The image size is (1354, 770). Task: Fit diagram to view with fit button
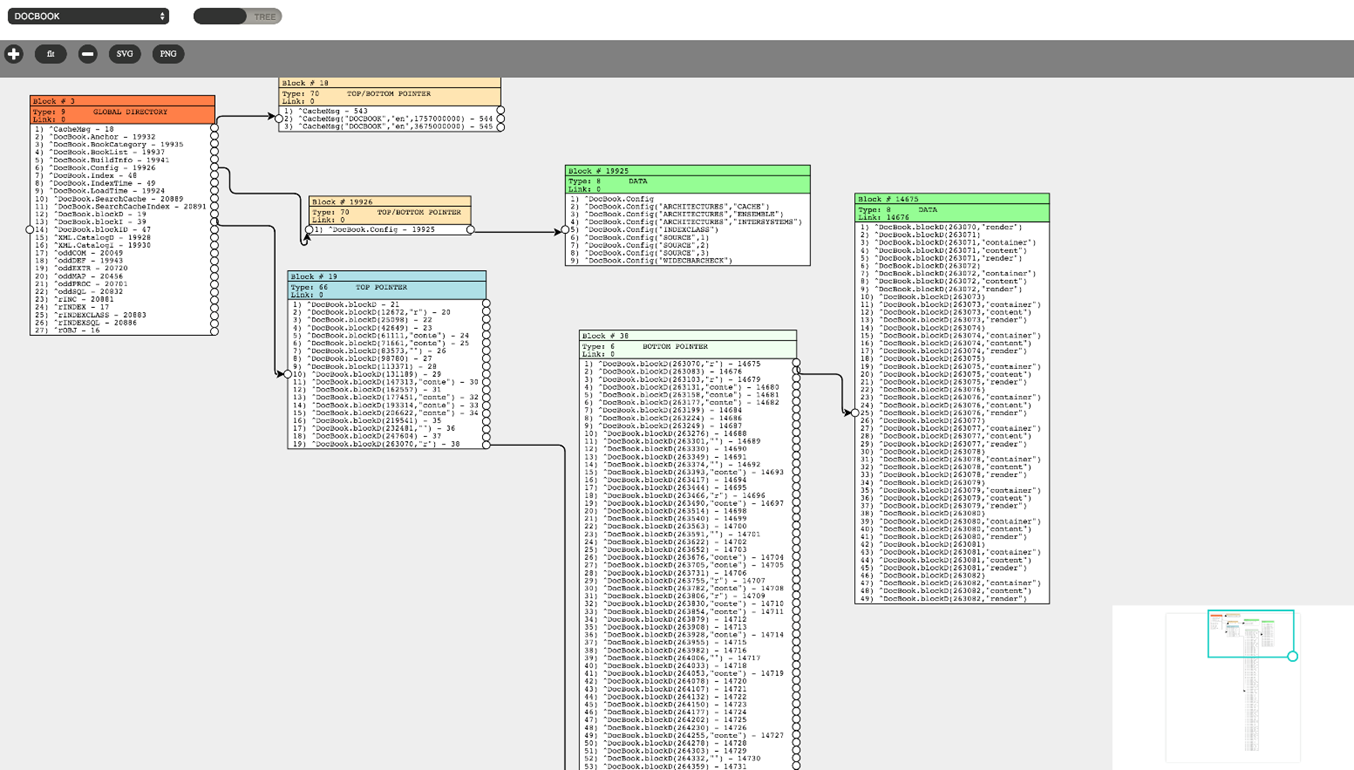click(x=51, y=54)
